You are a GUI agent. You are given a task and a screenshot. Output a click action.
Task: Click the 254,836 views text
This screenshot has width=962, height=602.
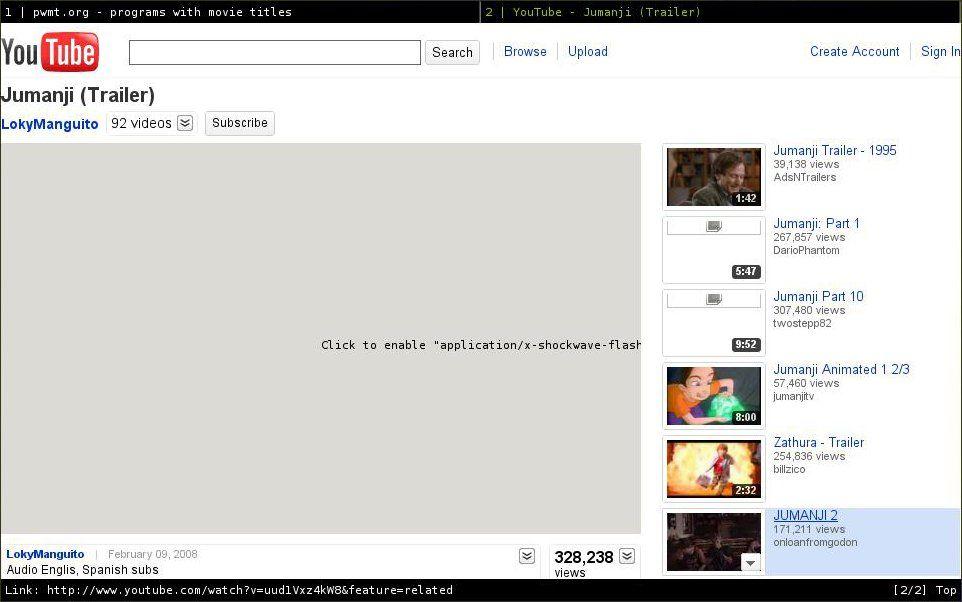(809, 457)
